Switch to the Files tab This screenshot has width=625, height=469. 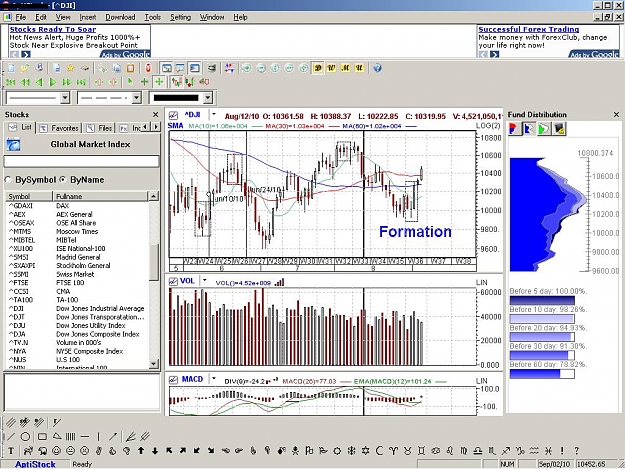[100, 128]
